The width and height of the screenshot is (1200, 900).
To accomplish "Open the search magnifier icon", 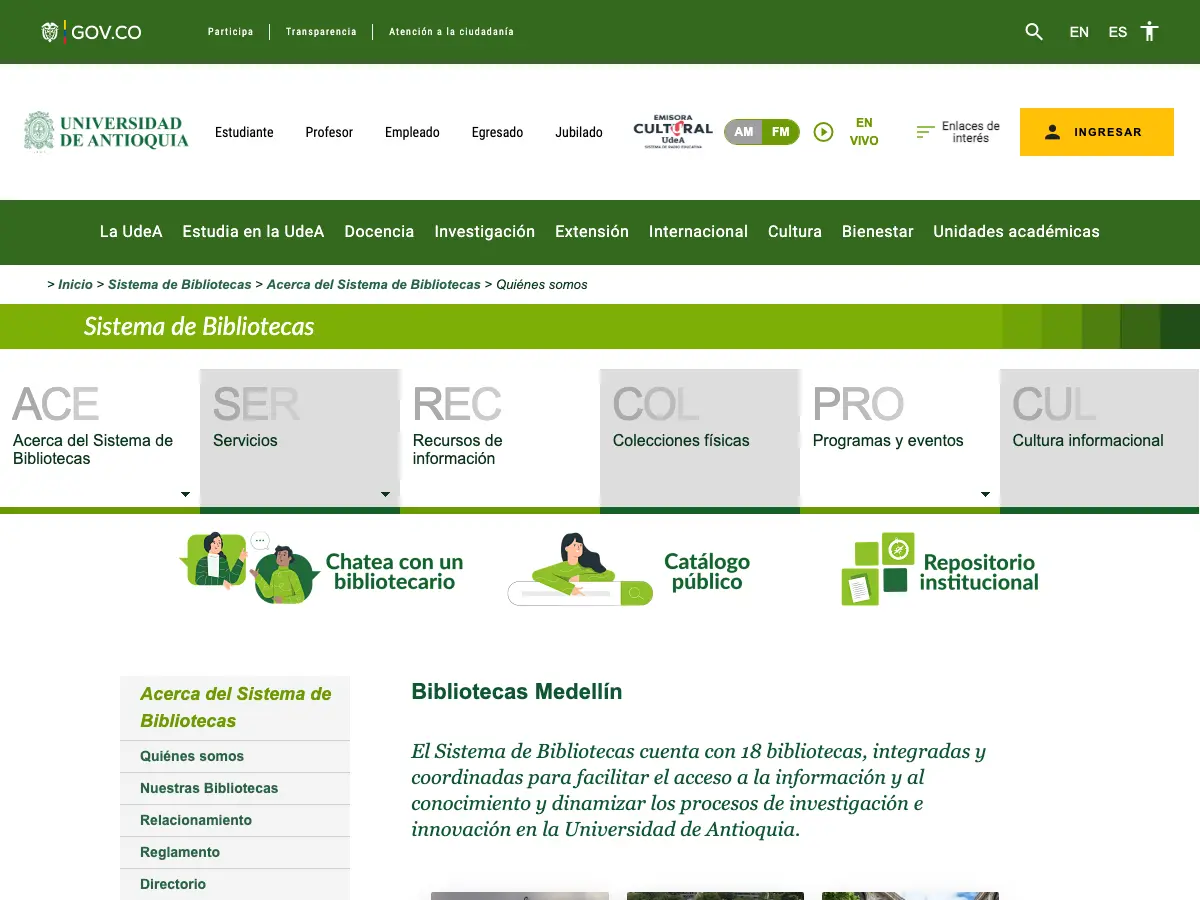I will click(1034, 32).
